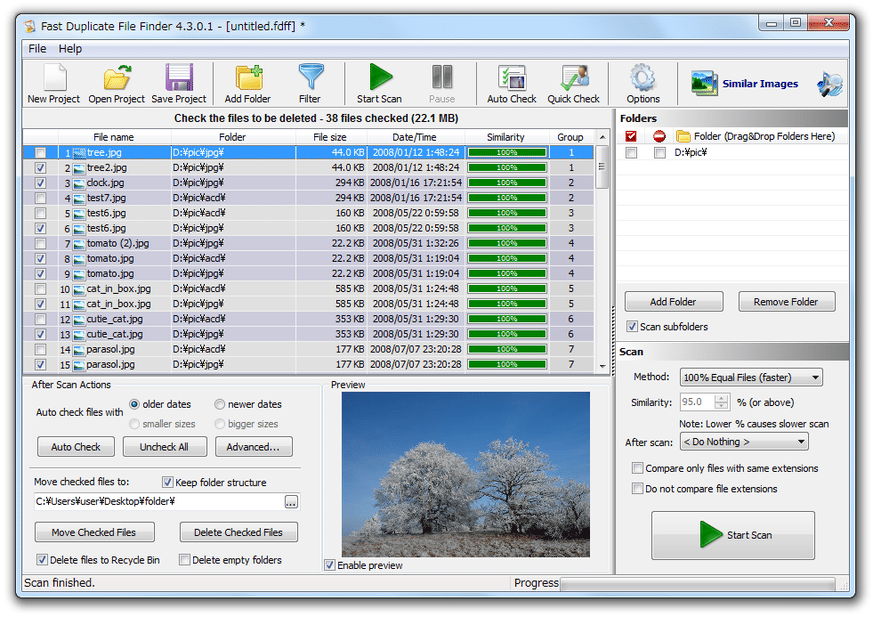Viewport: 873px width, 617px height.
Task: Click the Auto Check button in After Scan Actions
Action: (x=76, y=447)
